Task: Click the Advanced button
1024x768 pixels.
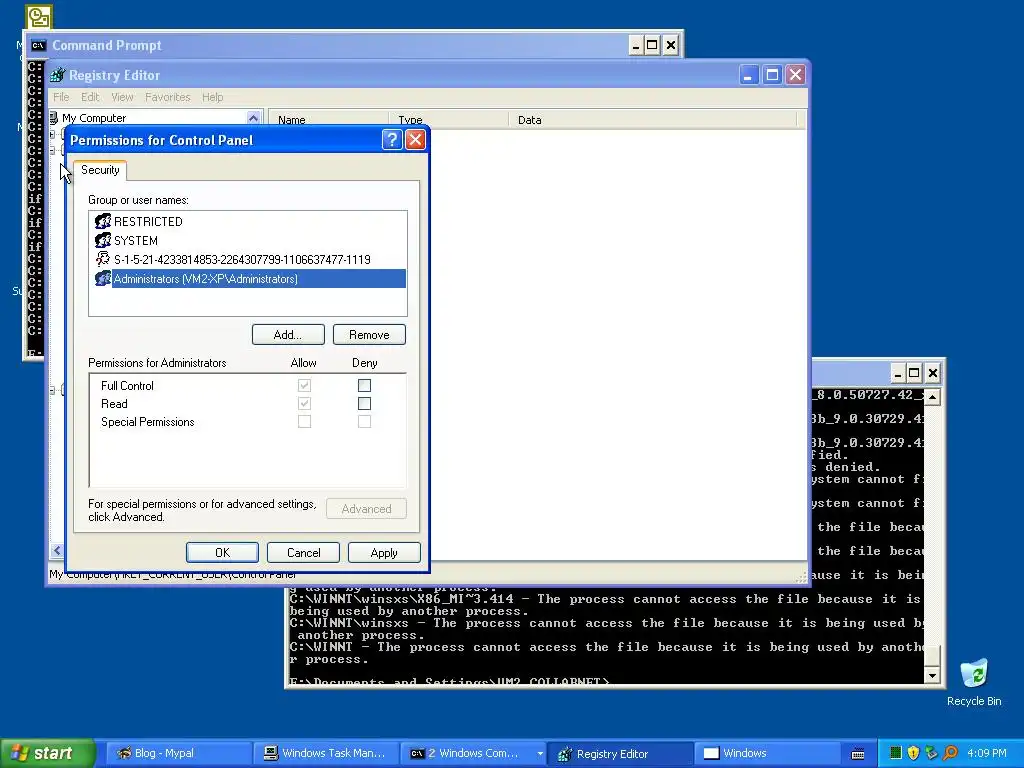Action: pos(366,509)
